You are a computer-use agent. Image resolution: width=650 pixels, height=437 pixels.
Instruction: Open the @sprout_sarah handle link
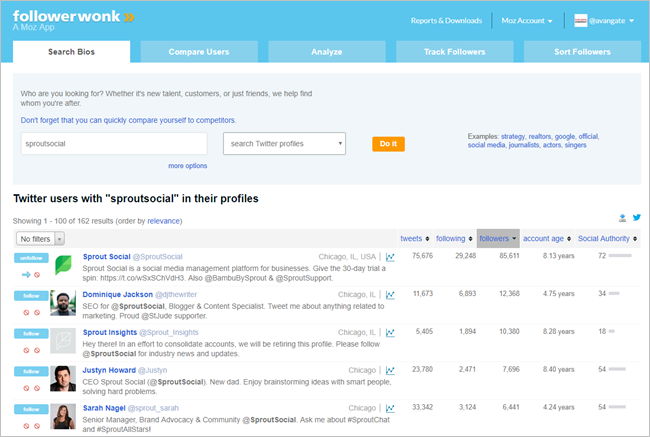pos(153,408)
